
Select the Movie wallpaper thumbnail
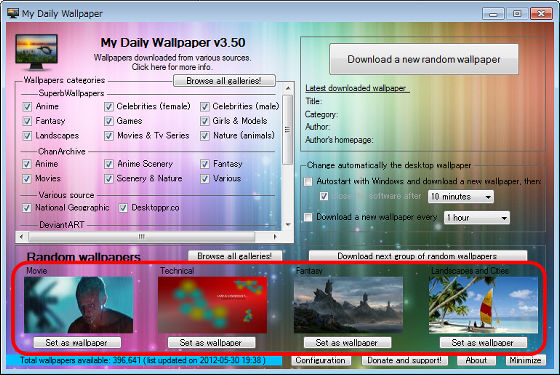coord(79,305)
